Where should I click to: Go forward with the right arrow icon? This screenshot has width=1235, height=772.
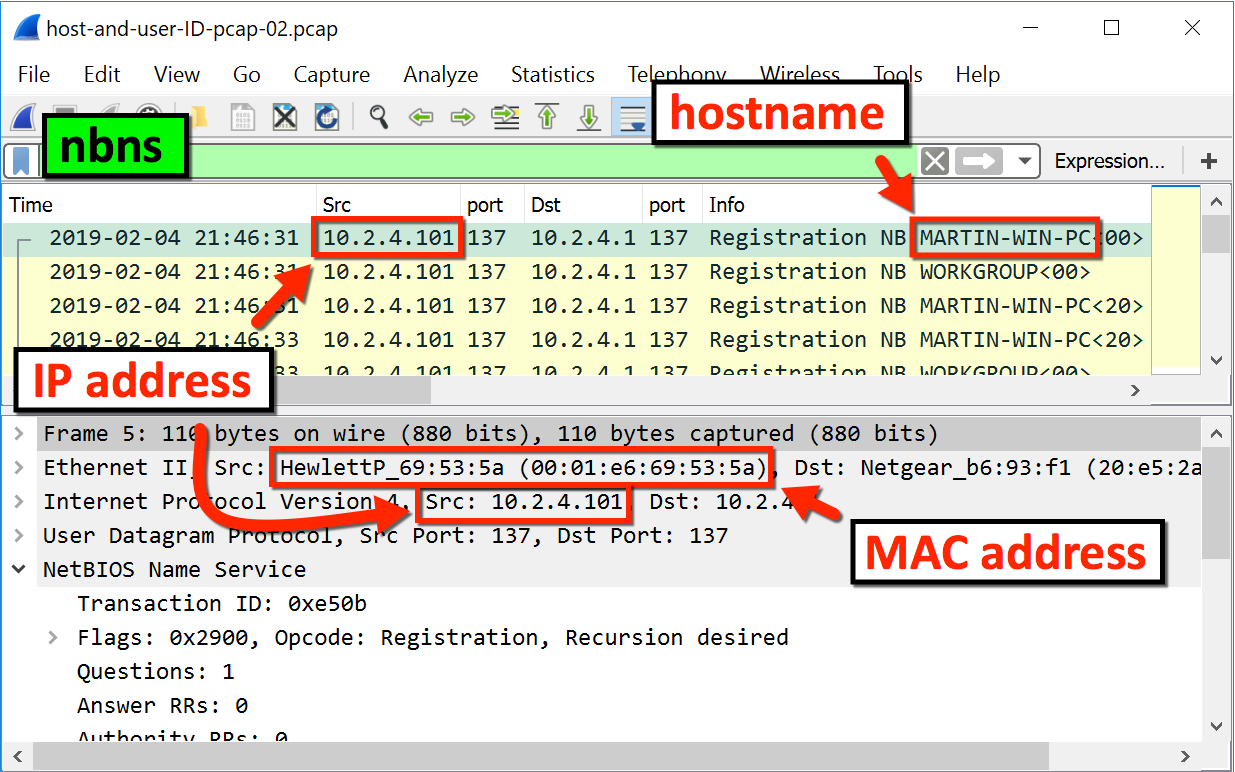[462, 118]
